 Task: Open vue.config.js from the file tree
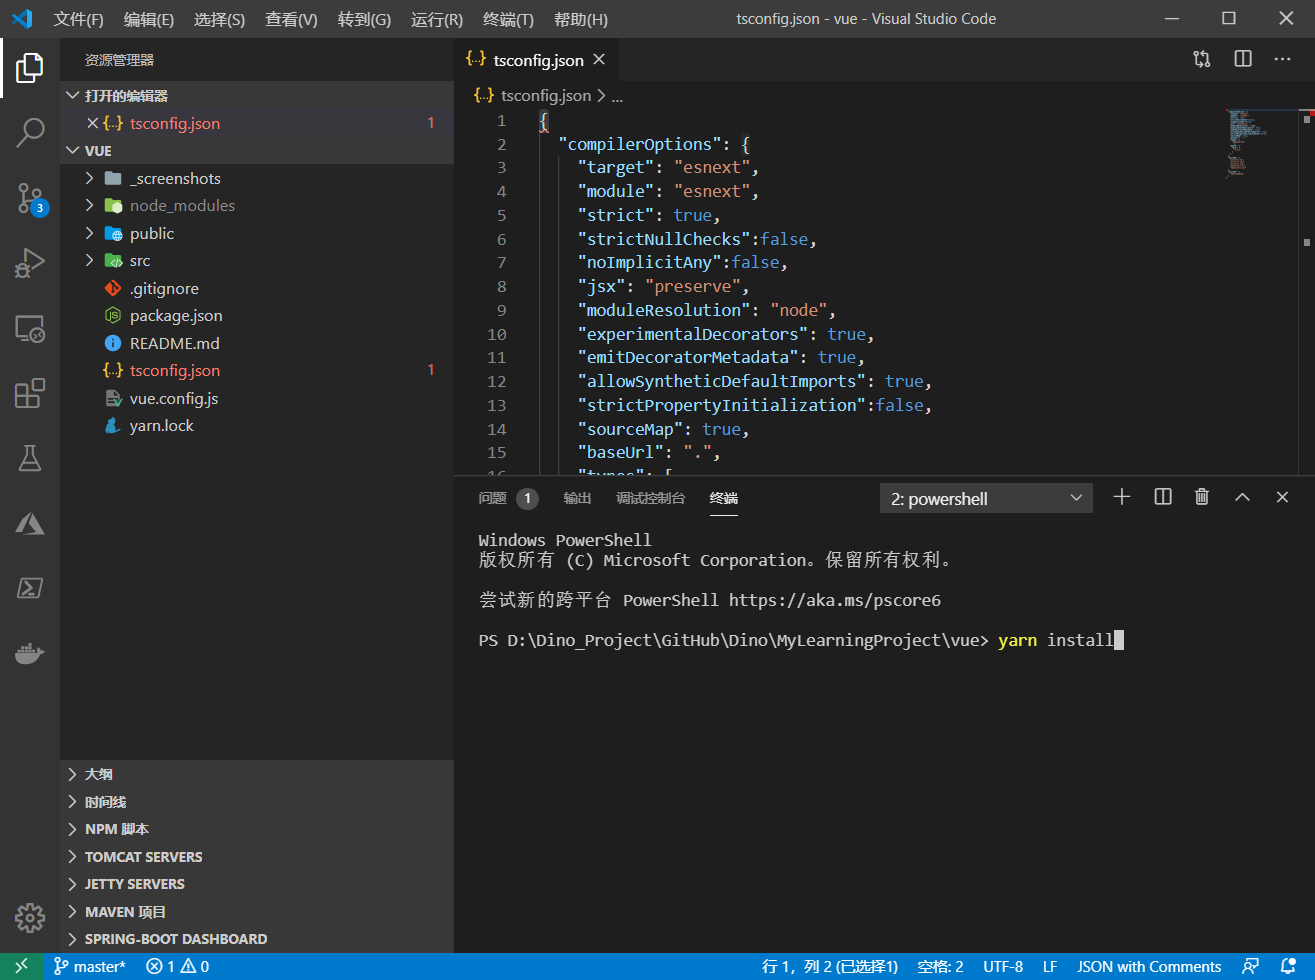[257, 398]
